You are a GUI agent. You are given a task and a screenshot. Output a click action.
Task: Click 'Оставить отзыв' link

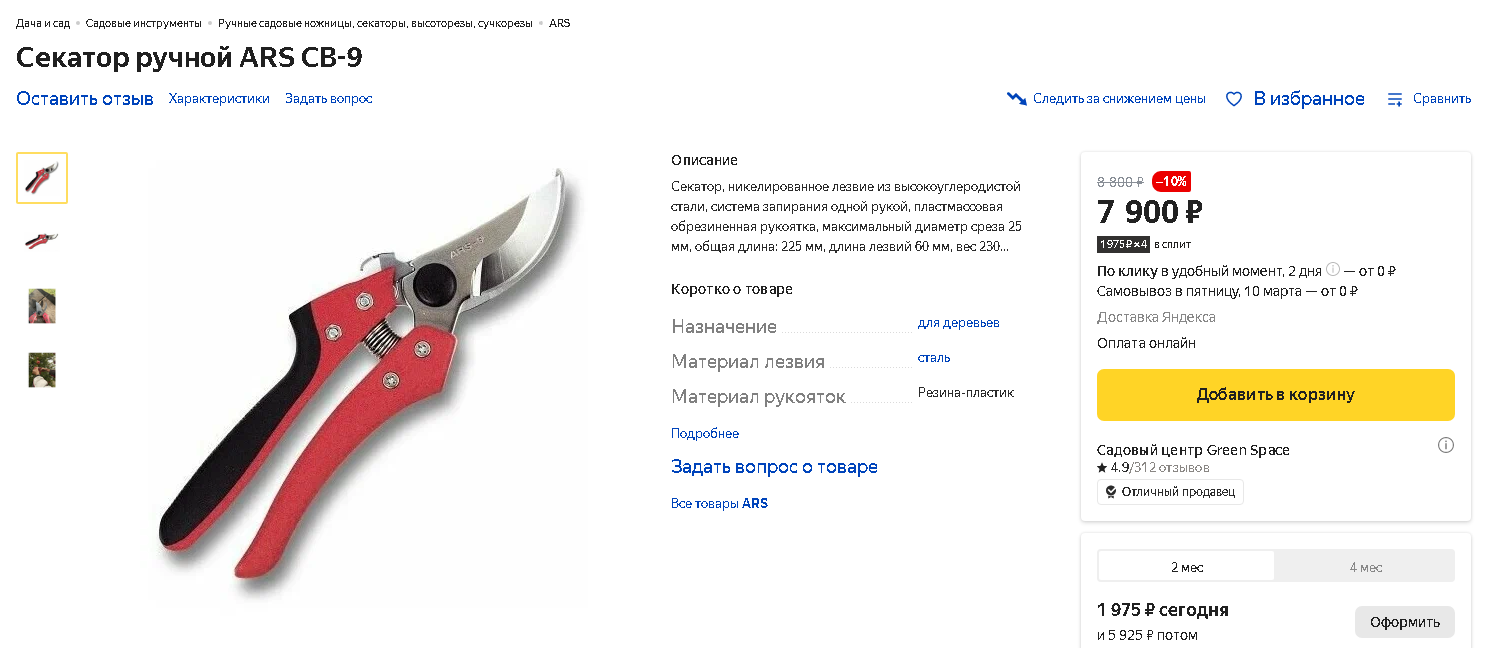click(x=85, y=99)
